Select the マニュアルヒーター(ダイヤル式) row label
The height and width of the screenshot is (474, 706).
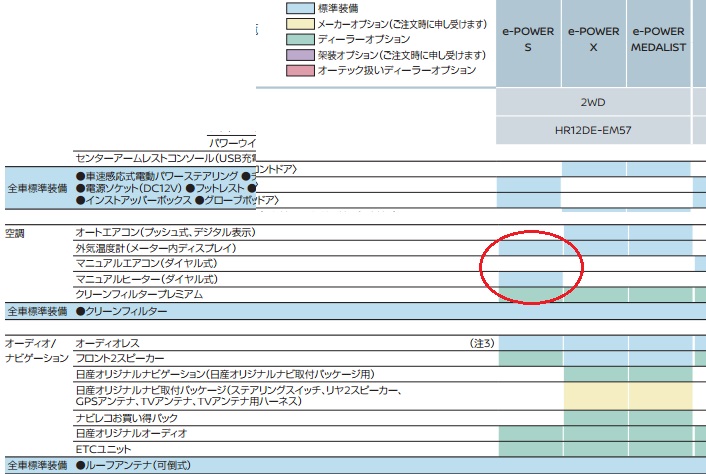pyautogui.click(x=146, y=279)
